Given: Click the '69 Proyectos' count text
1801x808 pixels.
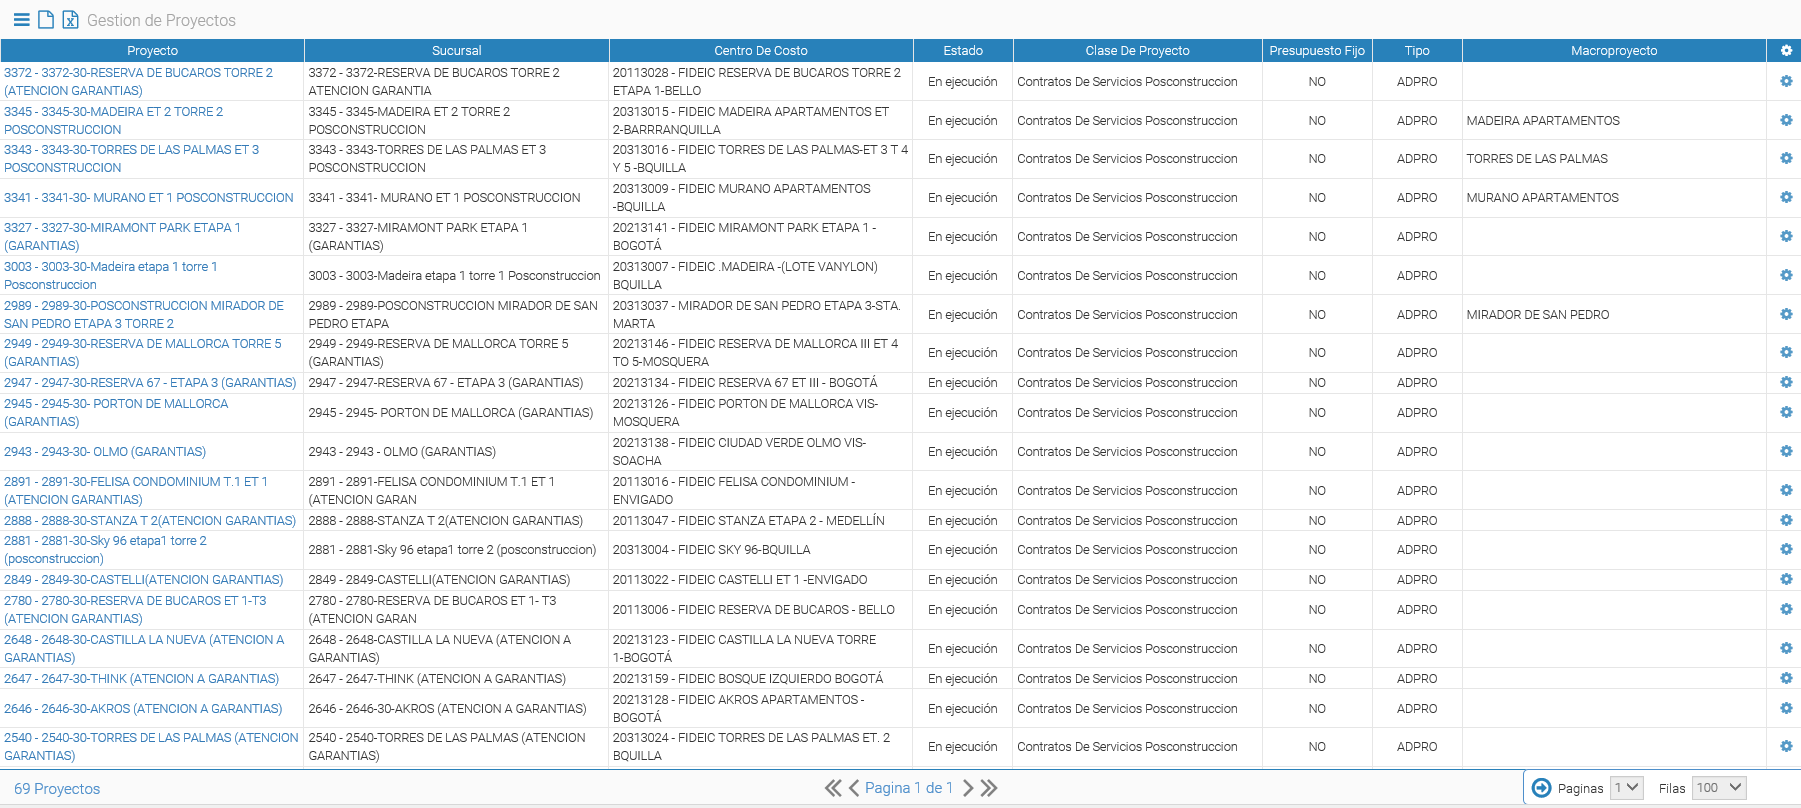Looking at the screenshot, I should 57,788.
